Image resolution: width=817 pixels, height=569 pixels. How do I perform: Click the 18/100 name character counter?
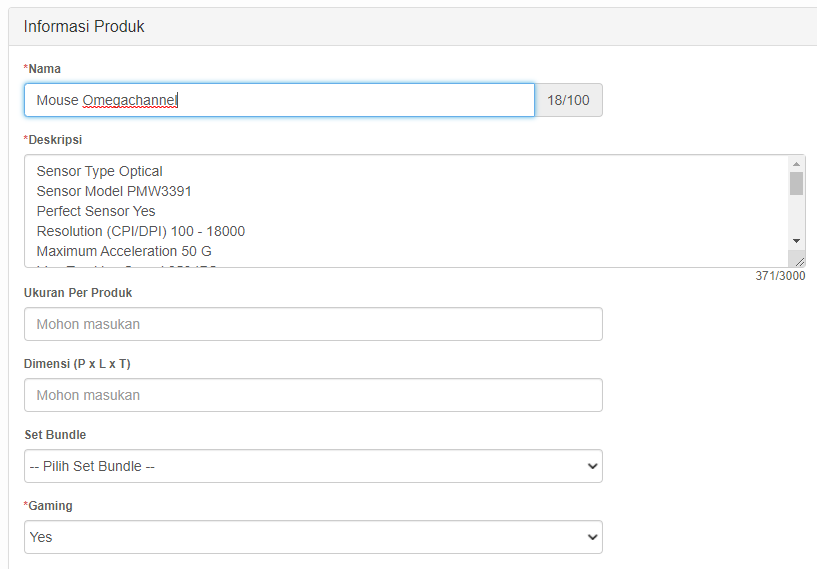click(x=568, y=100)
